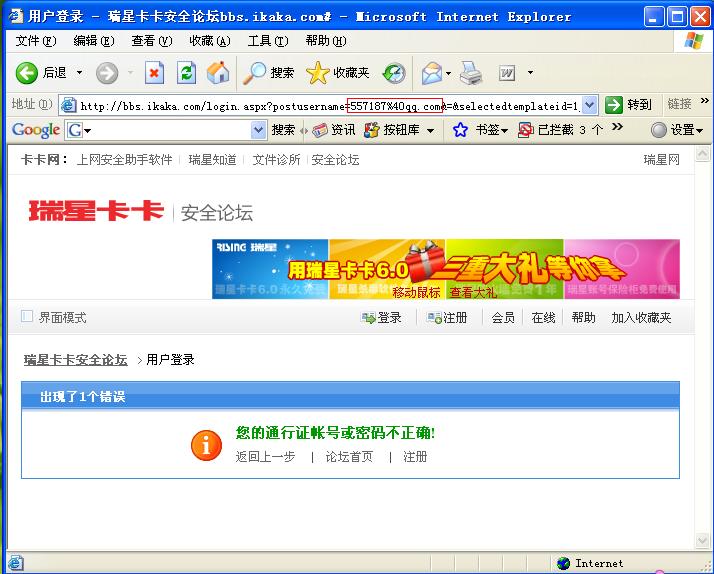This screenshot has width=714, height=574.
Task: Open the 会员 forum nav link
Action: (503, 318)
